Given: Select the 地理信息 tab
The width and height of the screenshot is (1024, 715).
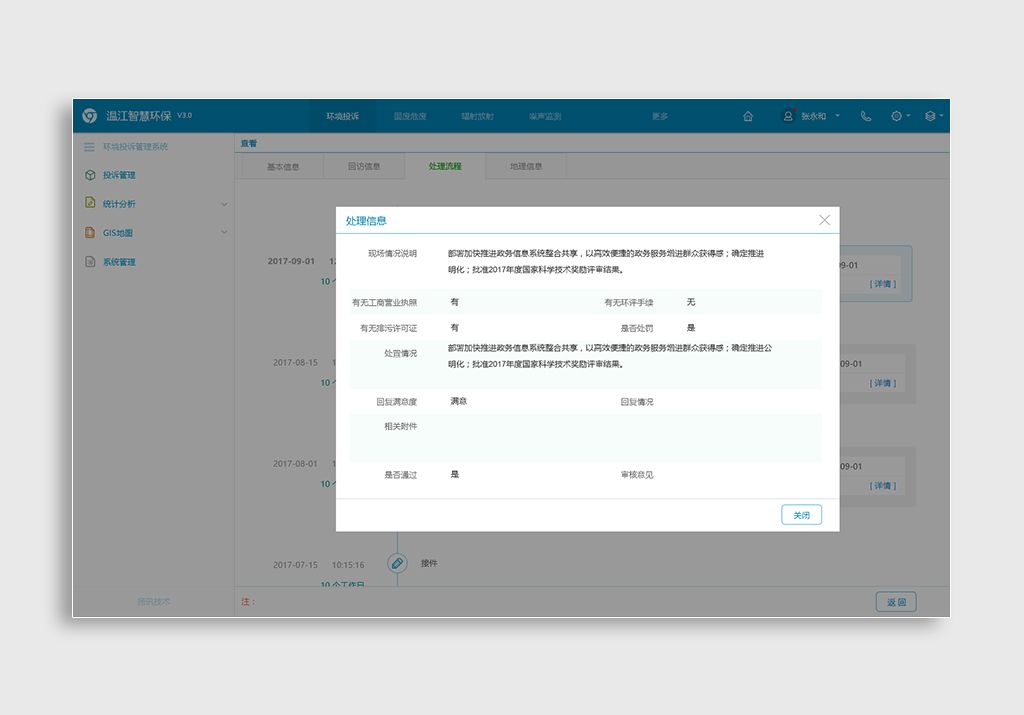Looking at the screenshot, I should tap(526, 166).
